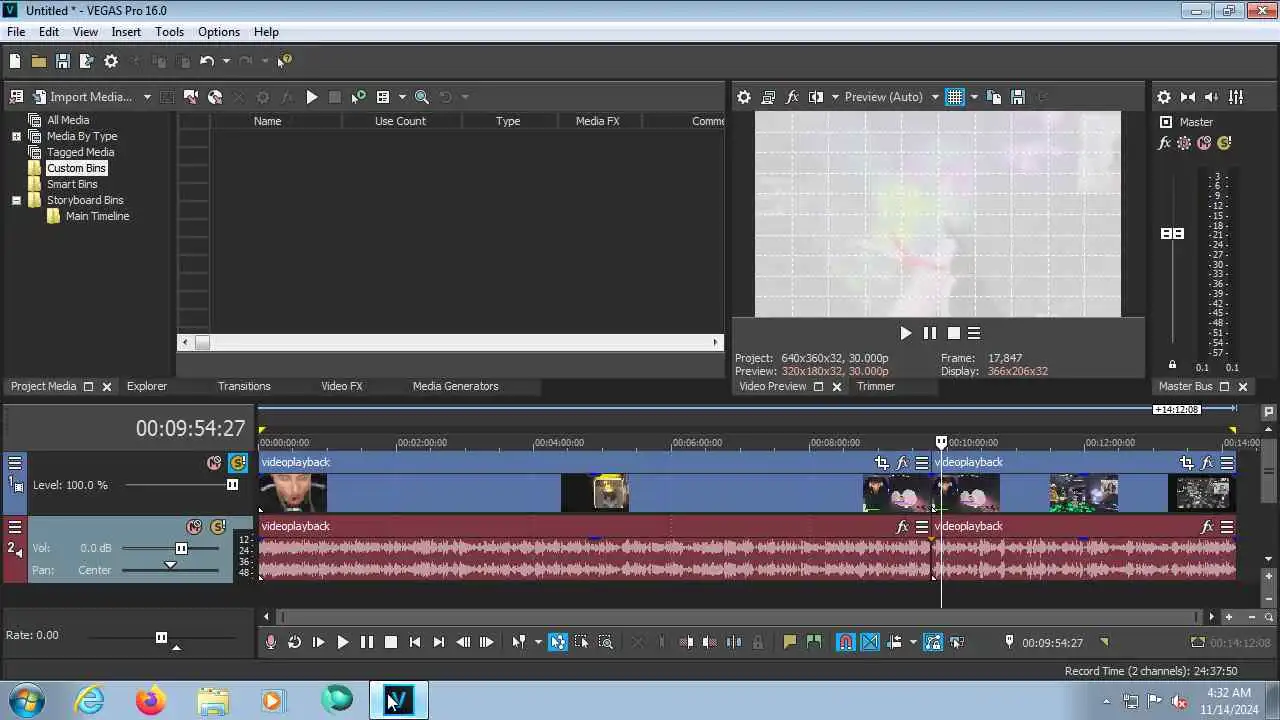Open video preview project properties gear

(744, 97)
